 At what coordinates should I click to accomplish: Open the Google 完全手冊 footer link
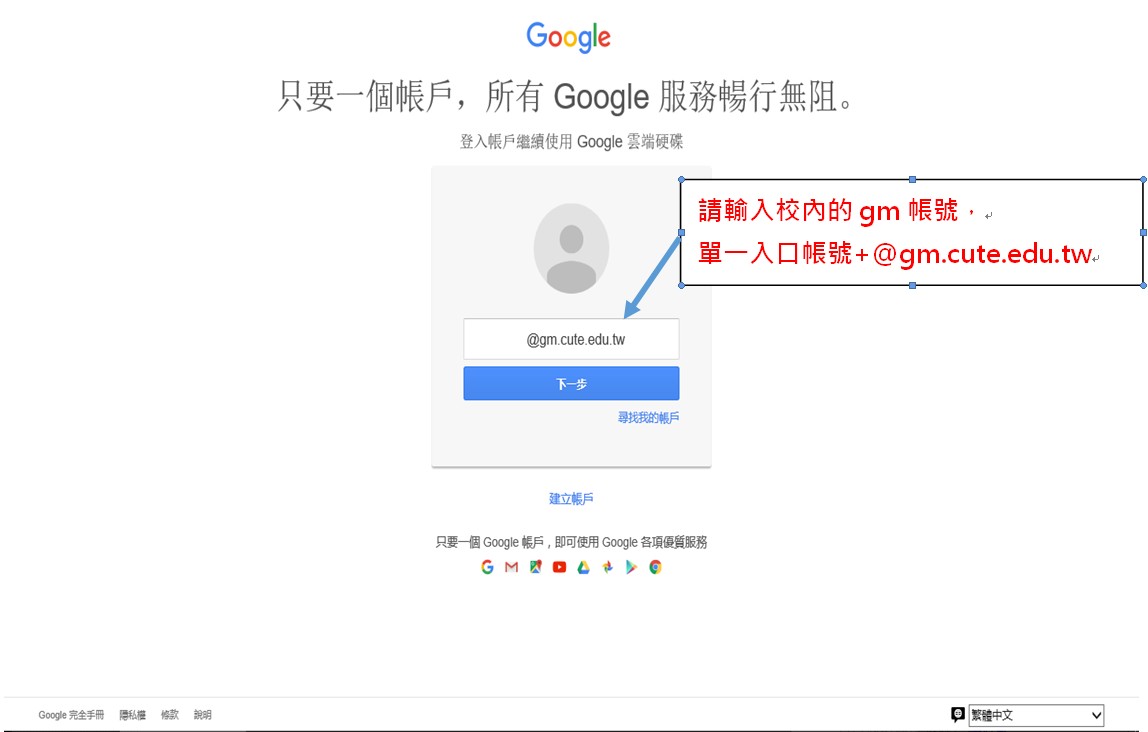coord(71,714)
